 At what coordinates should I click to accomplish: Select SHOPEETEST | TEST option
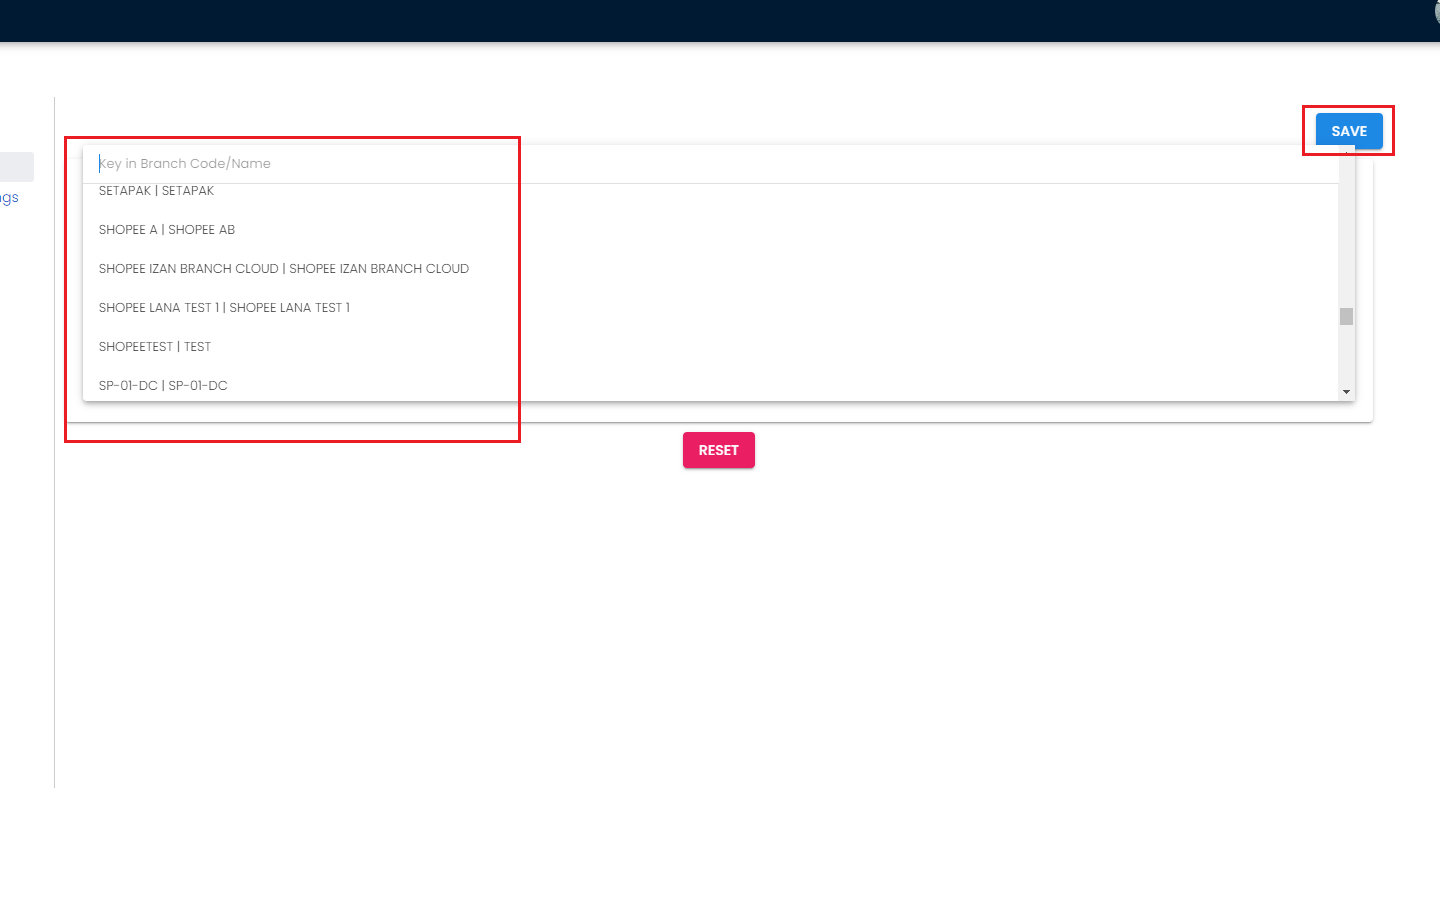710,347
